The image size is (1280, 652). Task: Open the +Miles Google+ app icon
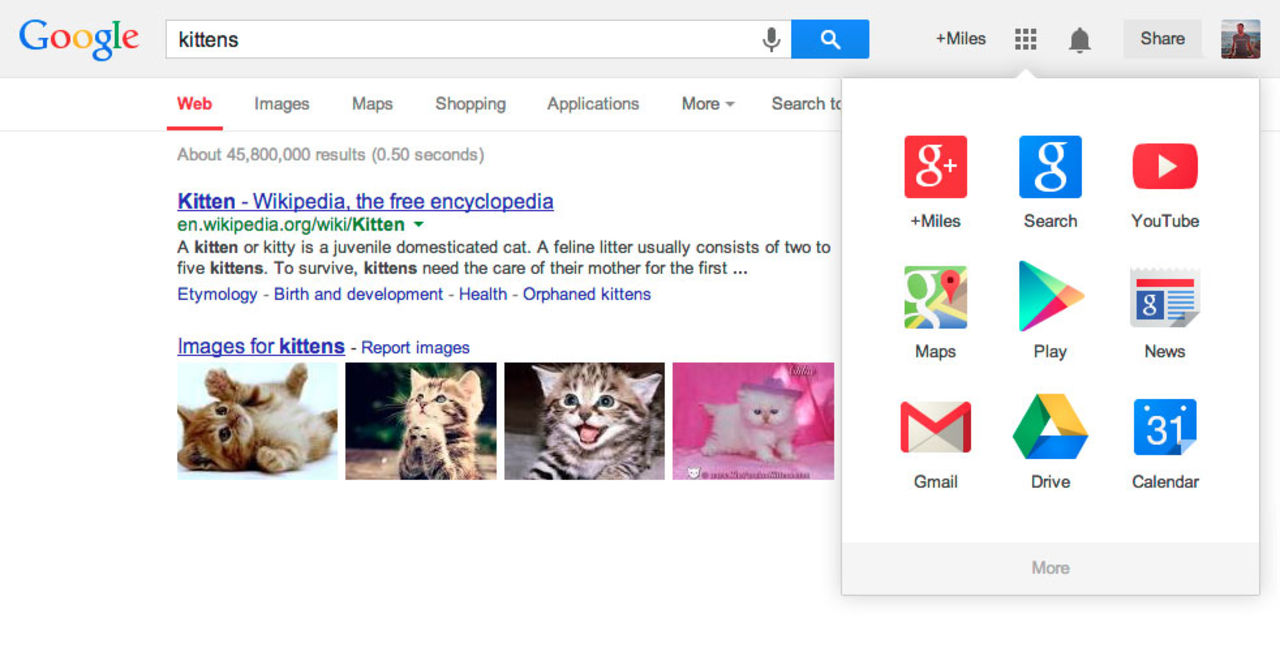(935, 166)
